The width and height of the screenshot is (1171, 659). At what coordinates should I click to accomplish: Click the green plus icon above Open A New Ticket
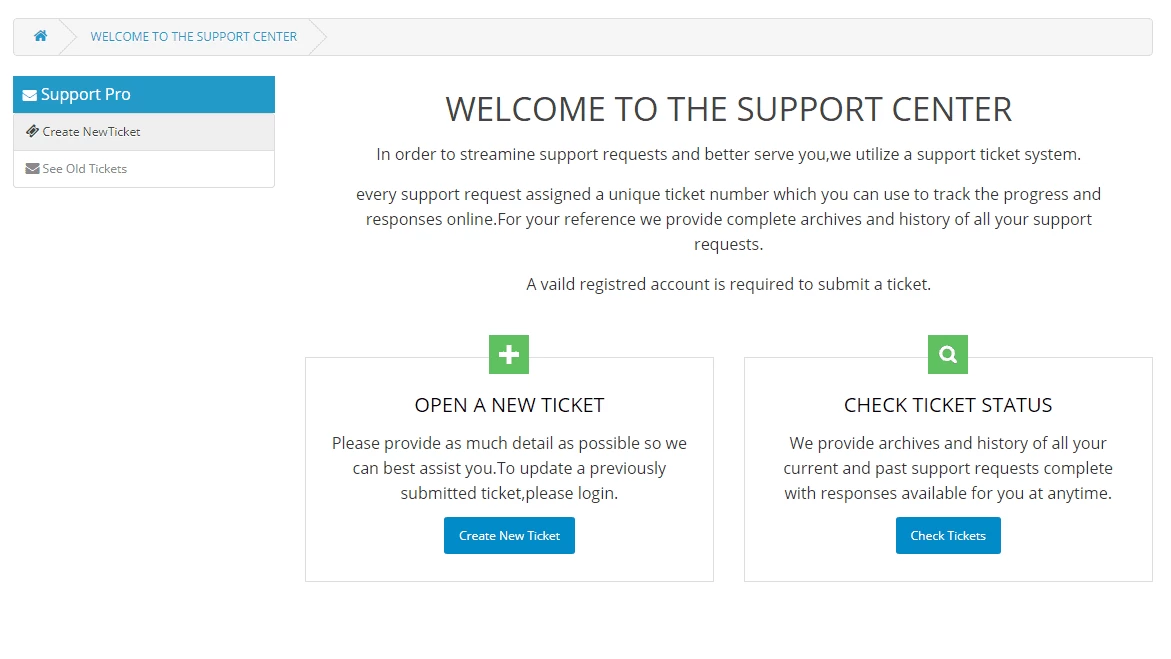pyautogui.click(x=509, y=354)
